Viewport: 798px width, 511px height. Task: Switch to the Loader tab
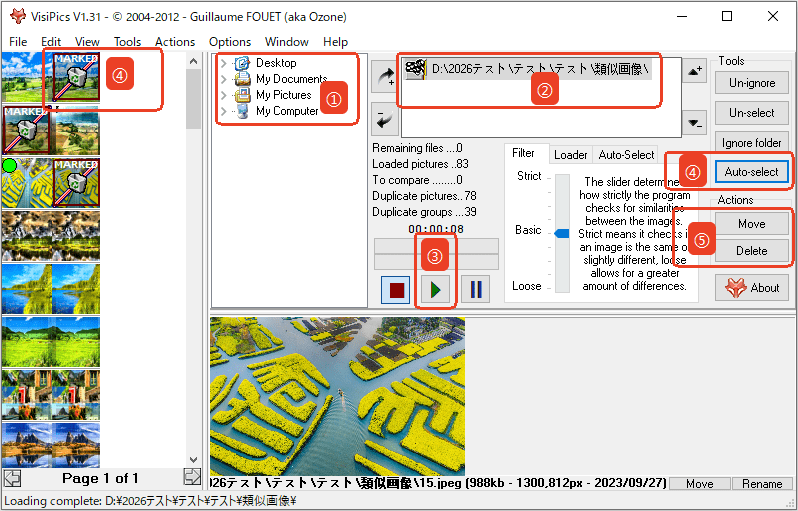click(571, 155)
